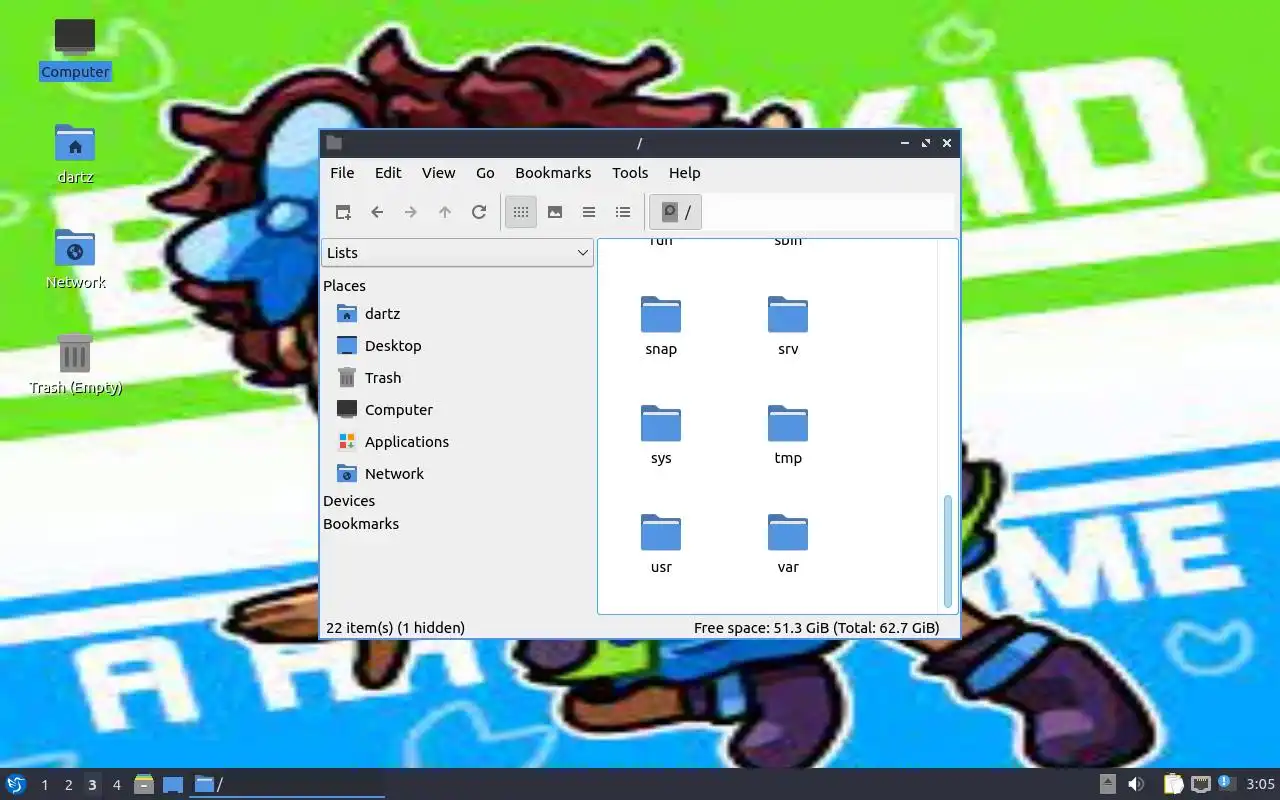The height and width of the screenshot is (800, 1280).
Task: Click the Places section header
Action: (x=344, y=286)
